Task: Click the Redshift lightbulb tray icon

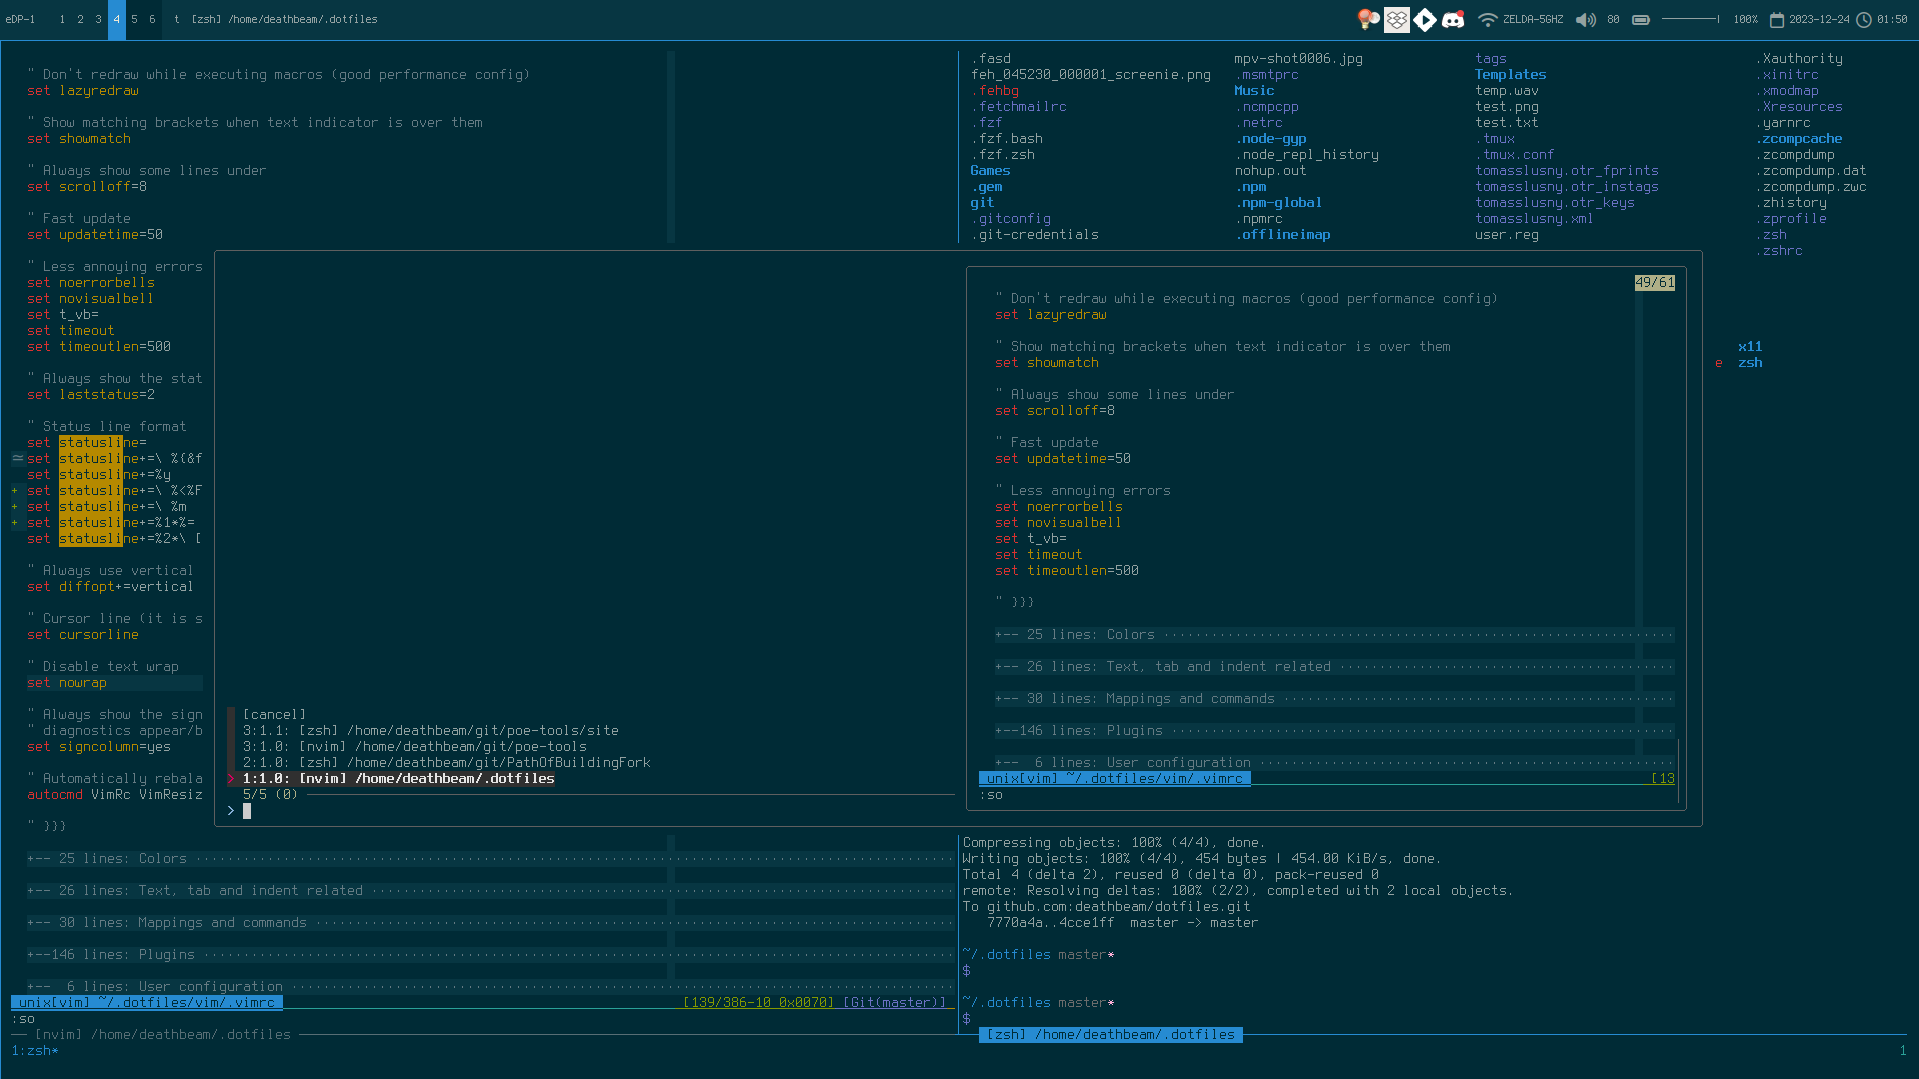Action: (1368, 19)
